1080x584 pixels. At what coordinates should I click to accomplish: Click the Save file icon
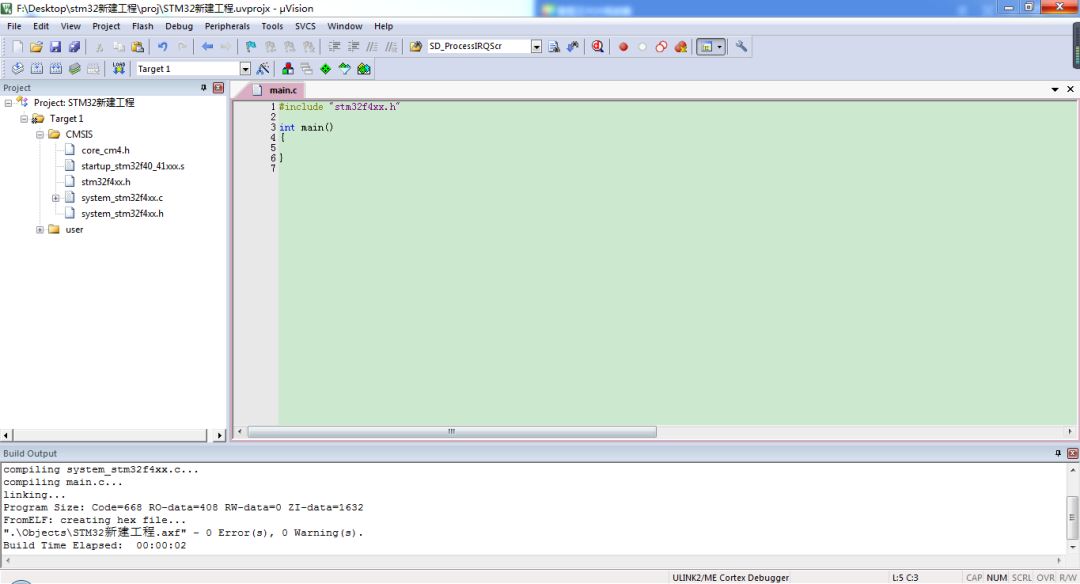(x=56, y=47)
